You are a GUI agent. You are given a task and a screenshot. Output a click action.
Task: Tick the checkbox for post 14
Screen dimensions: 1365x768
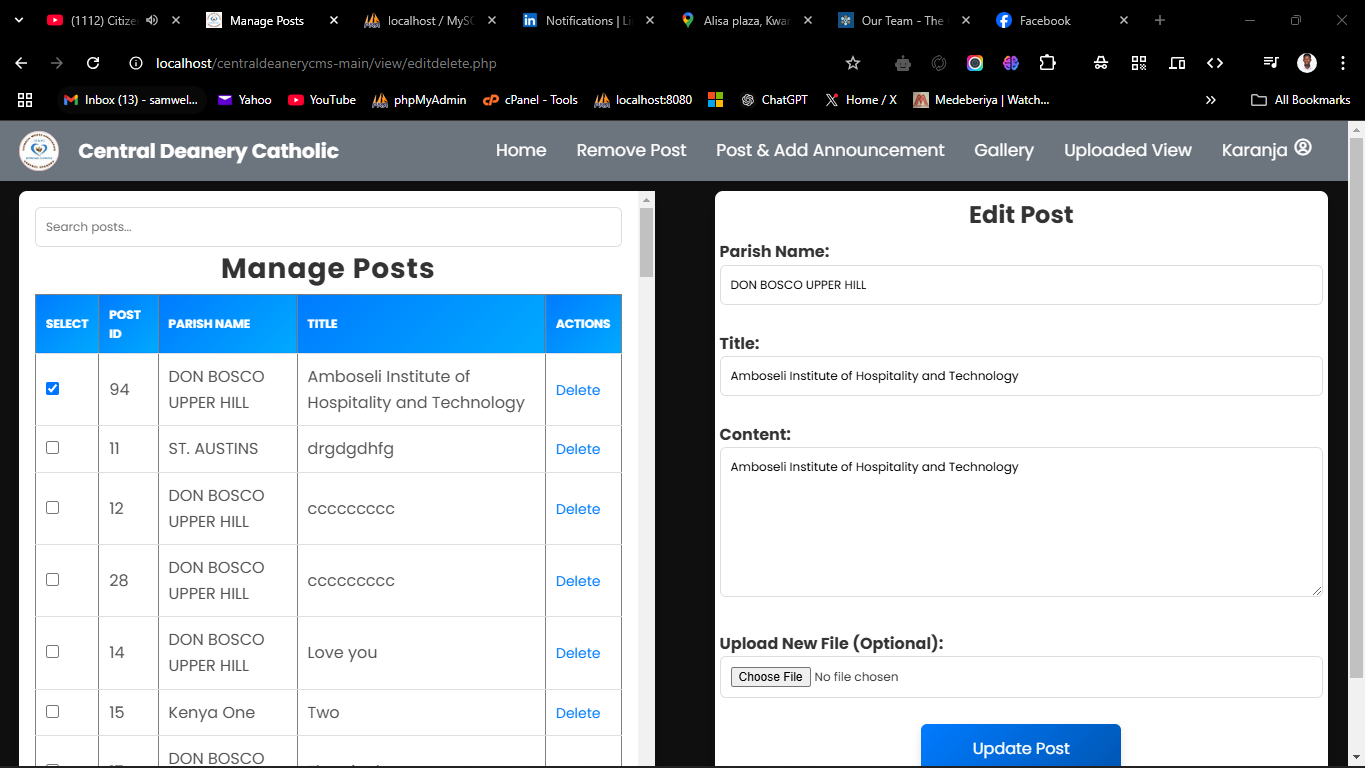point(53,651)
